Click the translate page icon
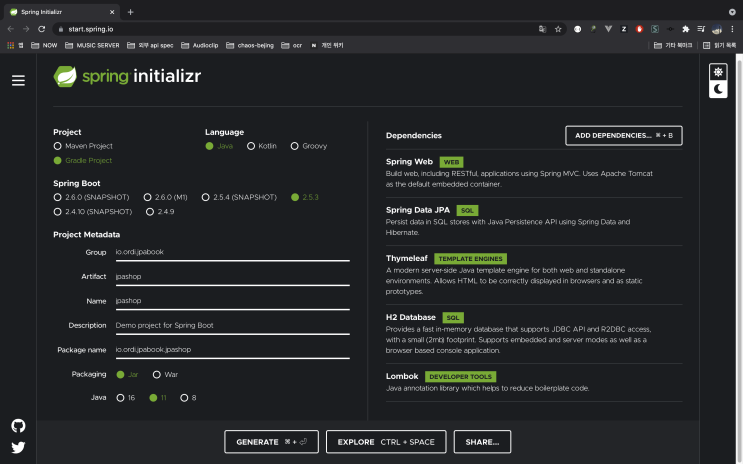Screen dimensions: 743x464 pos(543,29)
